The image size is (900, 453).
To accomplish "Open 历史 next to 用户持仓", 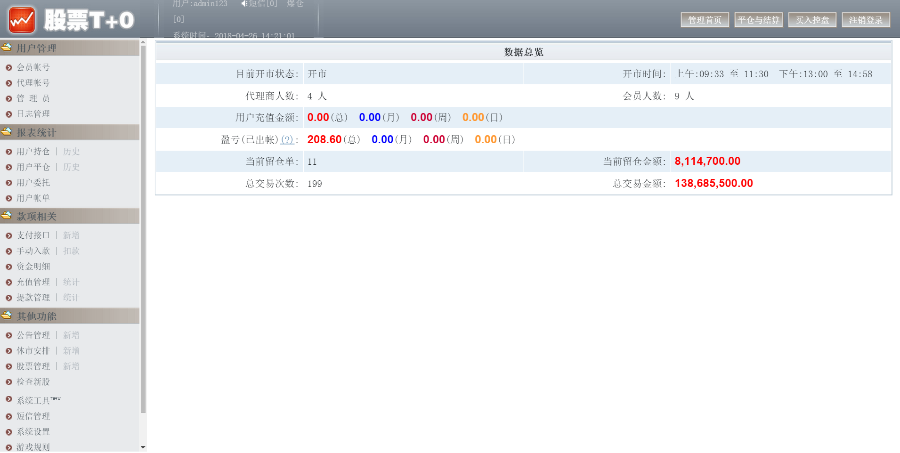I will coord(71,152).
